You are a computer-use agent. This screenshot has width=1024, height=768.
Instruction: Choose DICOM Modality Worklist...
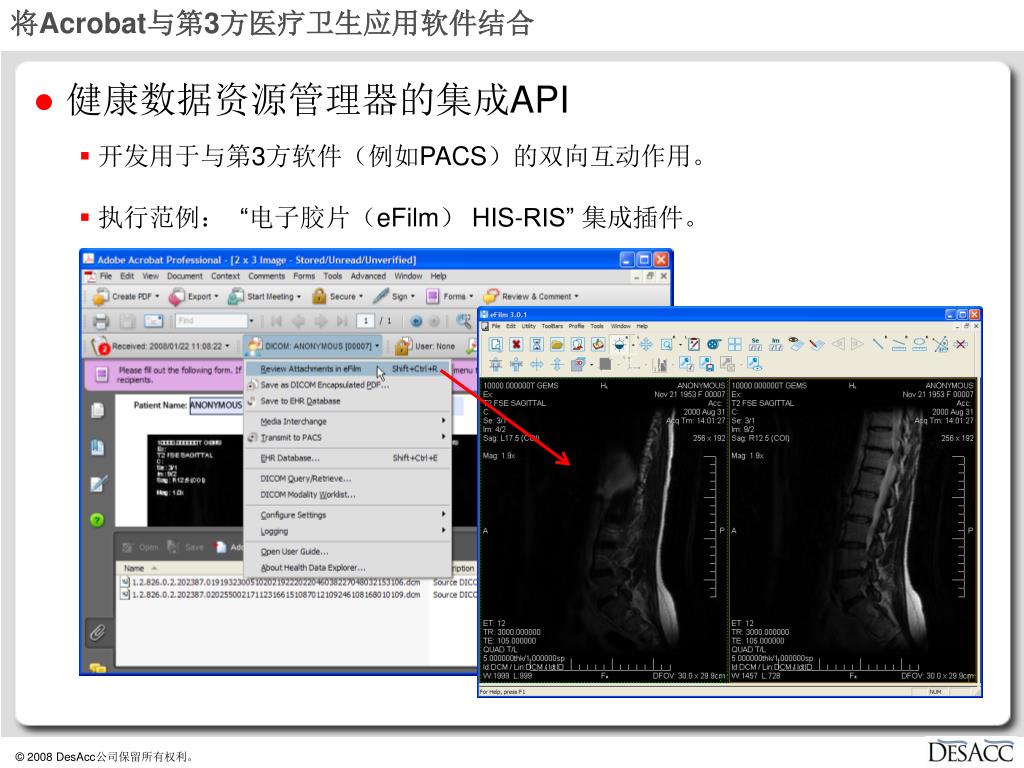point(348,495)
